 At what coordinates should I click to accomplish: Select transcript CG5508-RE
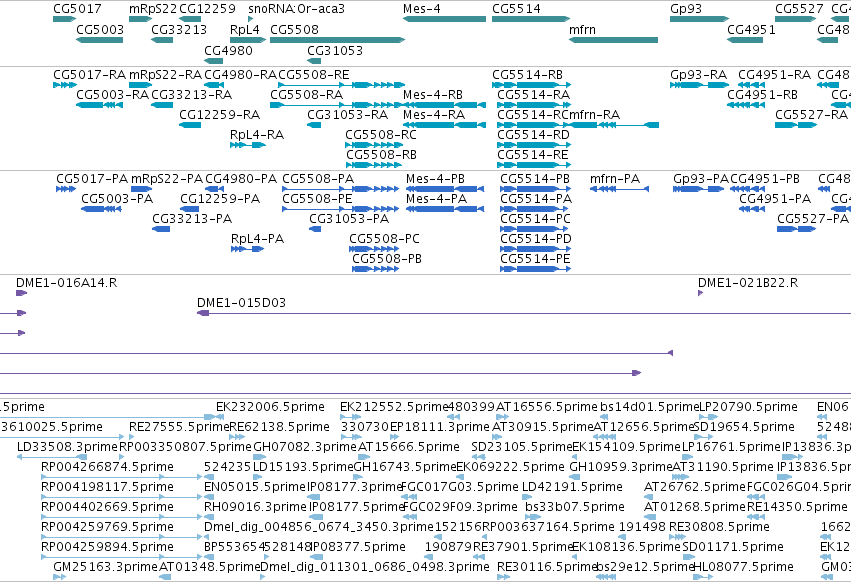[341, 85]
